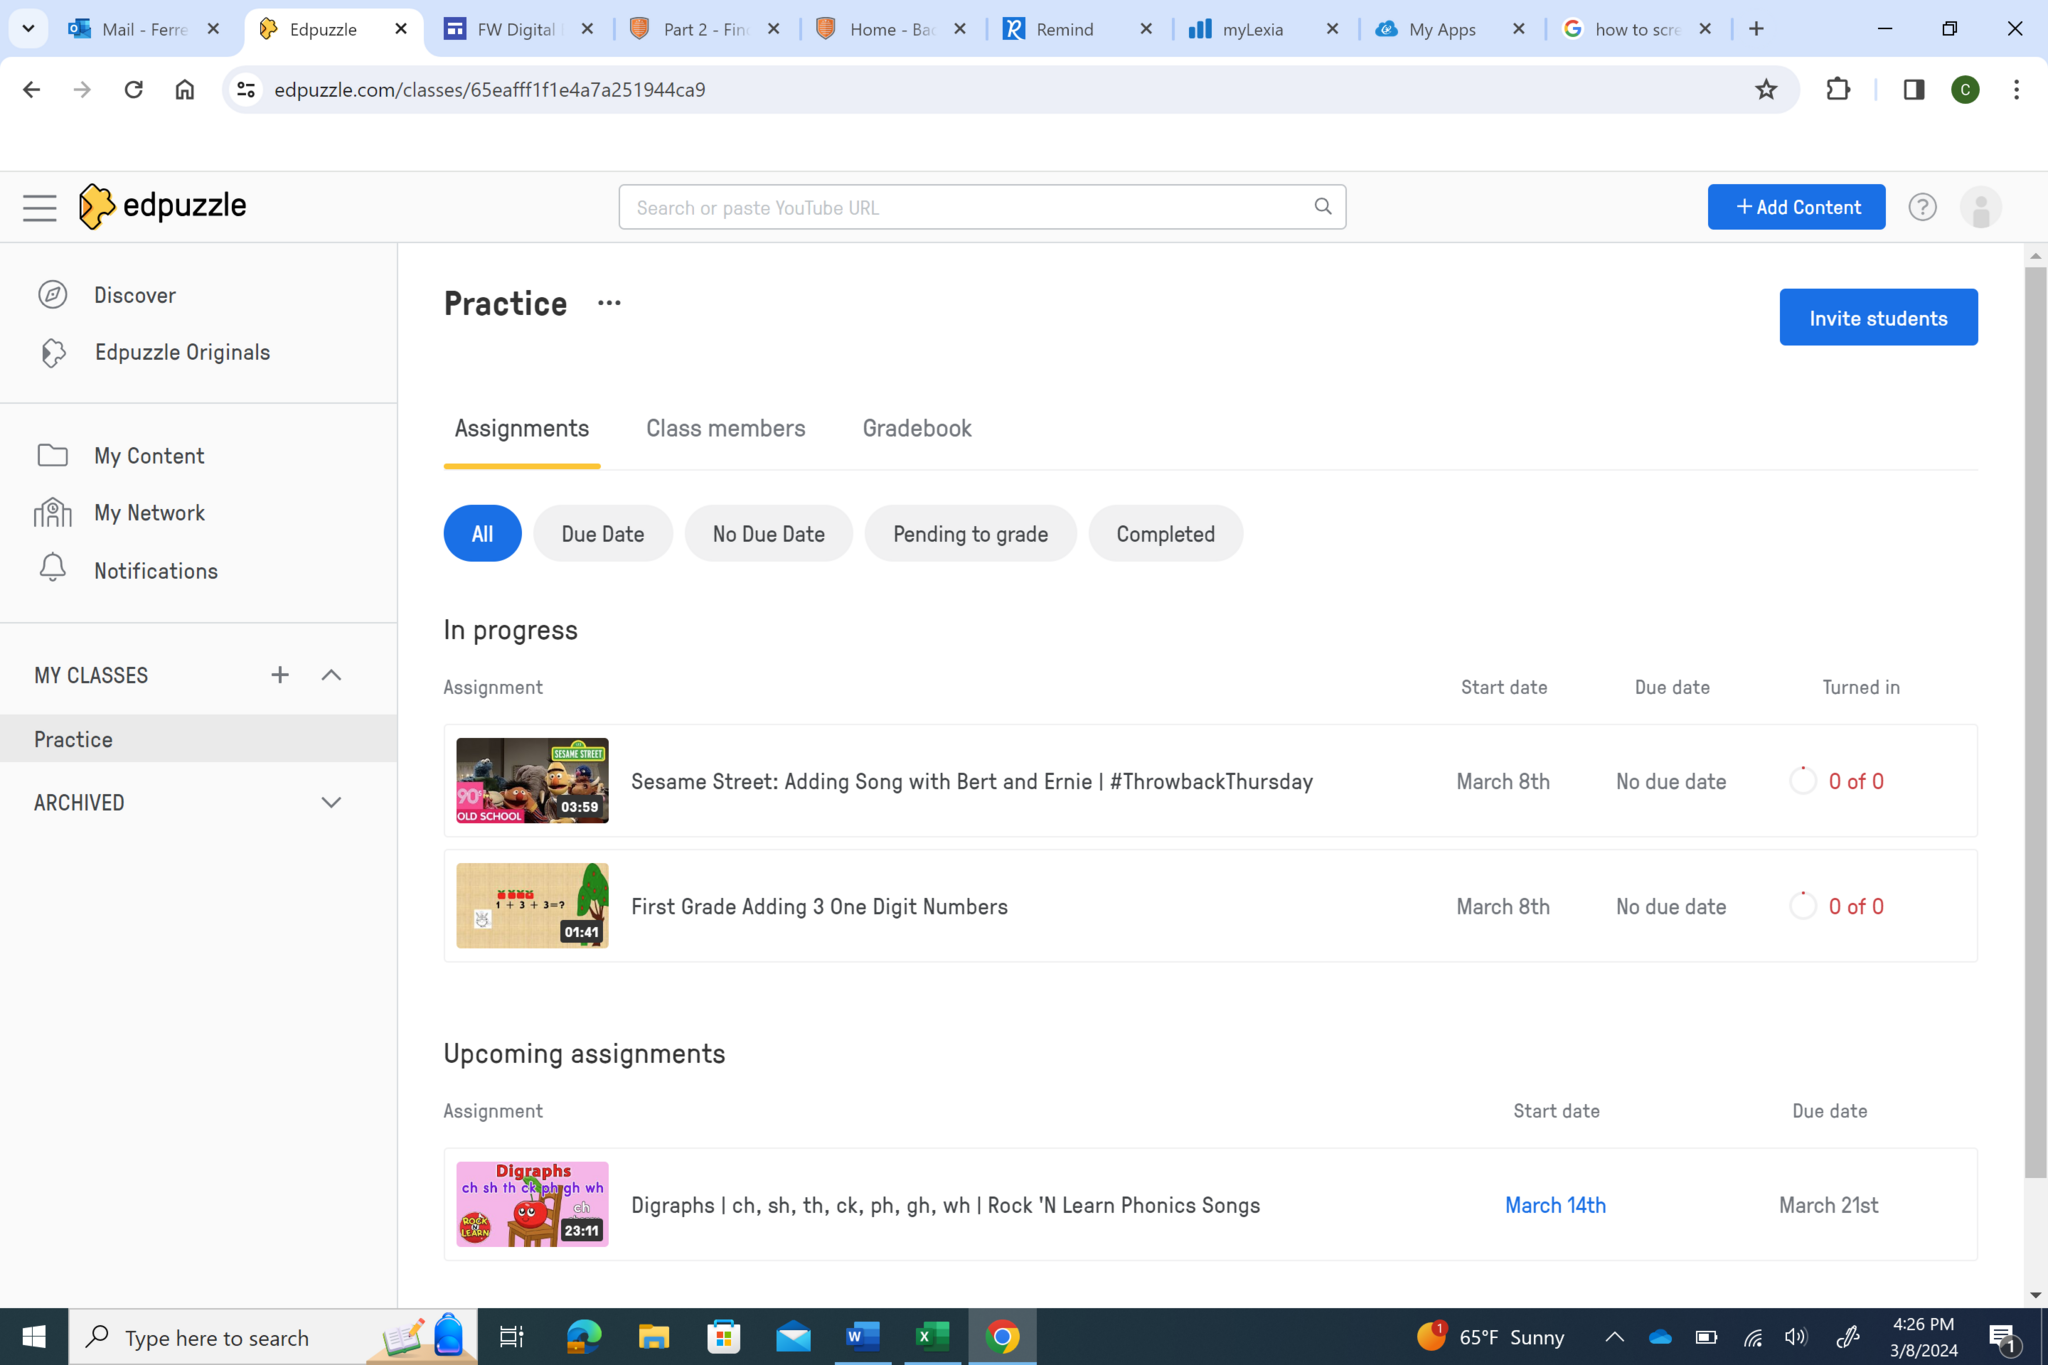Switch to the Gradebook tab
The width and height of the screenshot is (2048, 1365).
coord(916,428)
